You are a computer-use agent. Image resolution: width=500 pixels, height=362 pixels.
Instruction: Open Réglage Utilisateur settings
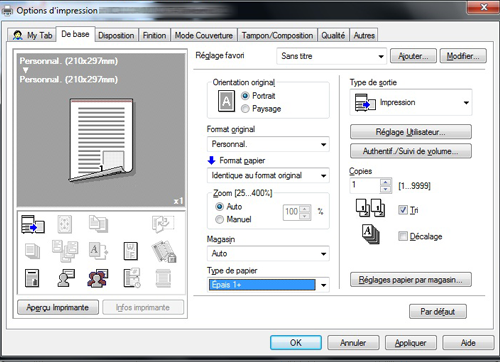[411, 132]
